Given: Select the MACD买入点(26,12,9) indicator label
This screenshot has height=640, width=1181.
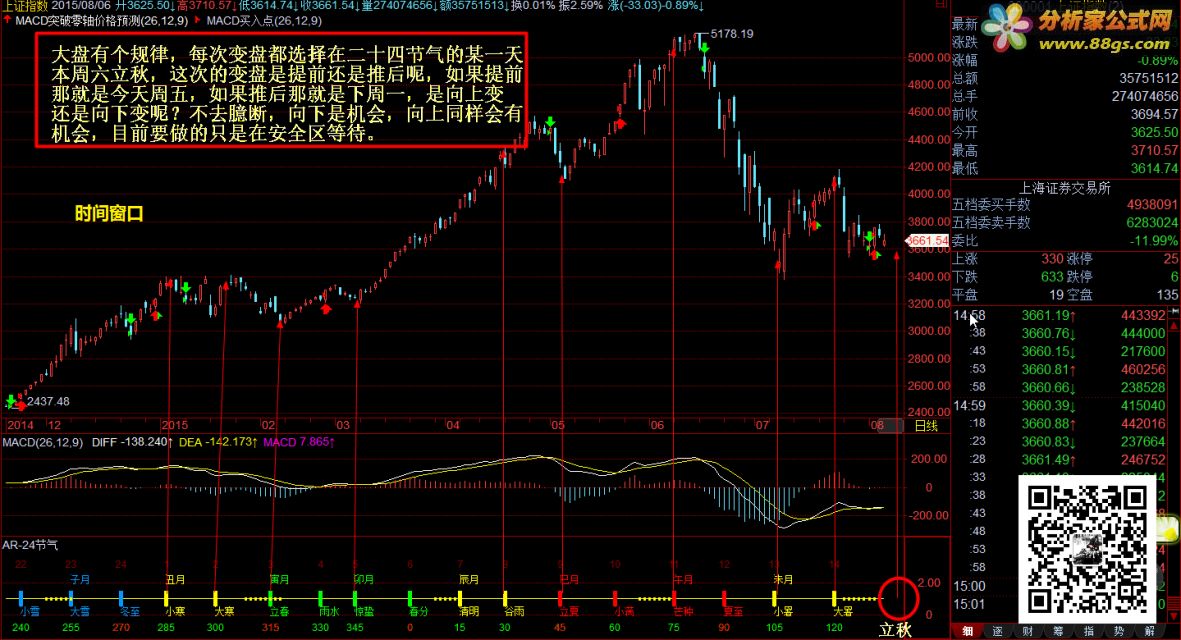Looking at the screenshot, I should pyautogui.click(x=264, y=21).
